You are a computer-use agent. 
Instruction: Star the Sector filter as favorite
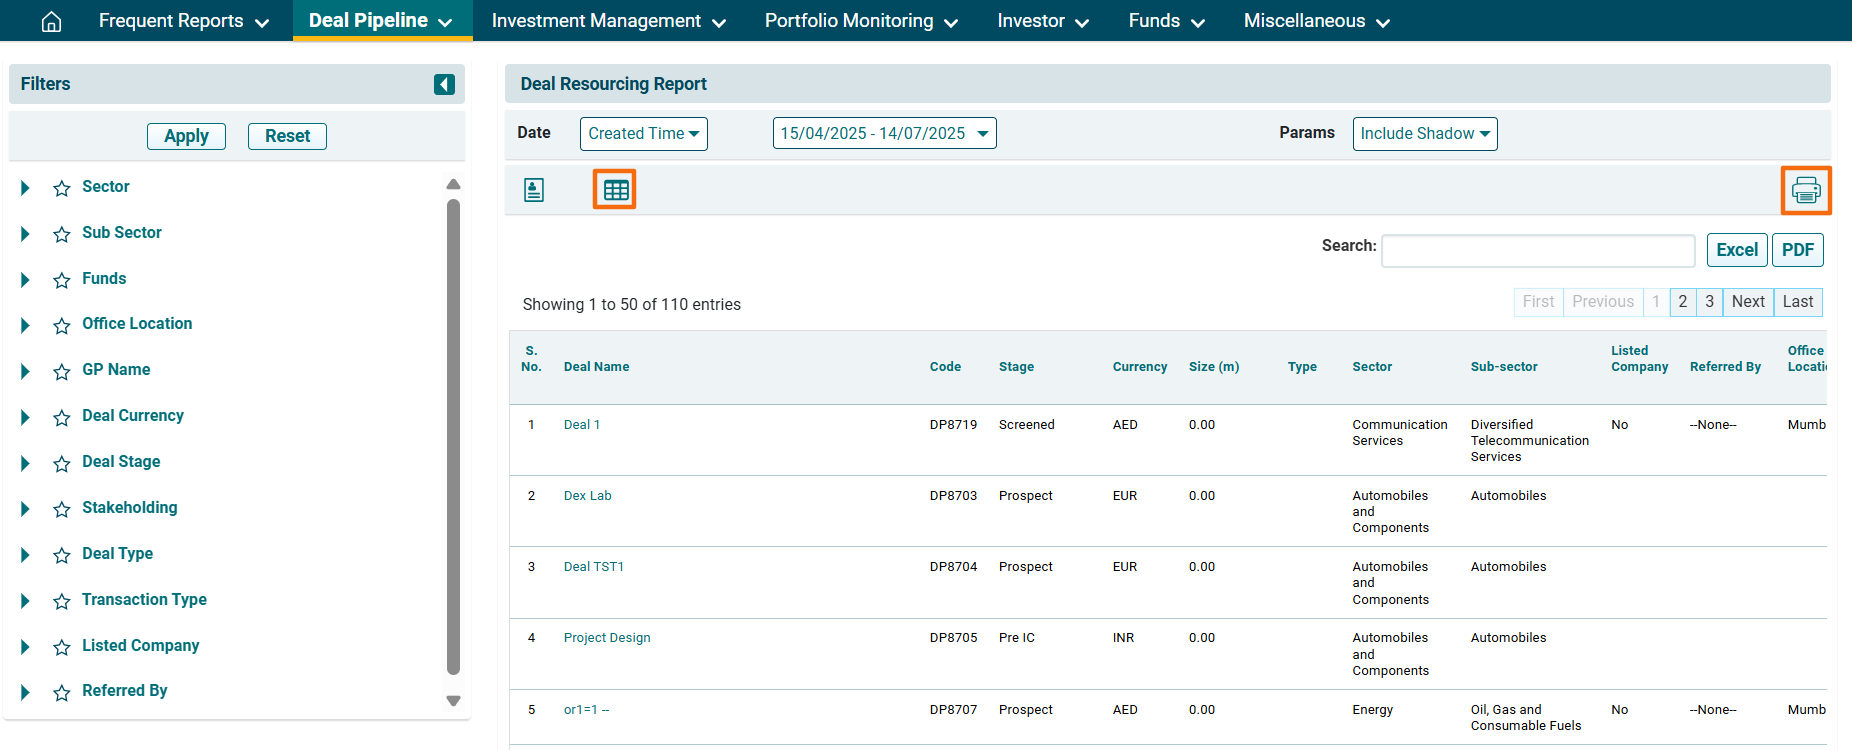point(62,188)
